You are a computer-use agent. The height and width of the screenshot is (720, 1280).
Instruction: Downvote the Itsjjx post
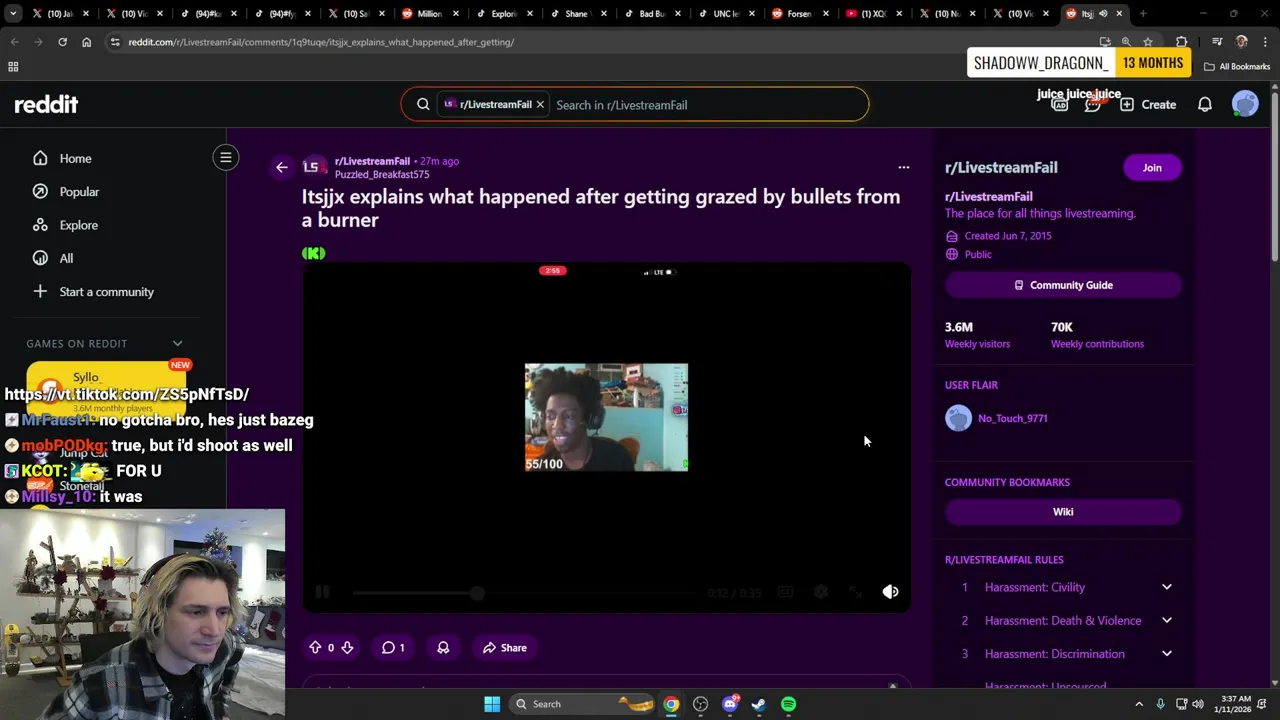click(347, 648)
